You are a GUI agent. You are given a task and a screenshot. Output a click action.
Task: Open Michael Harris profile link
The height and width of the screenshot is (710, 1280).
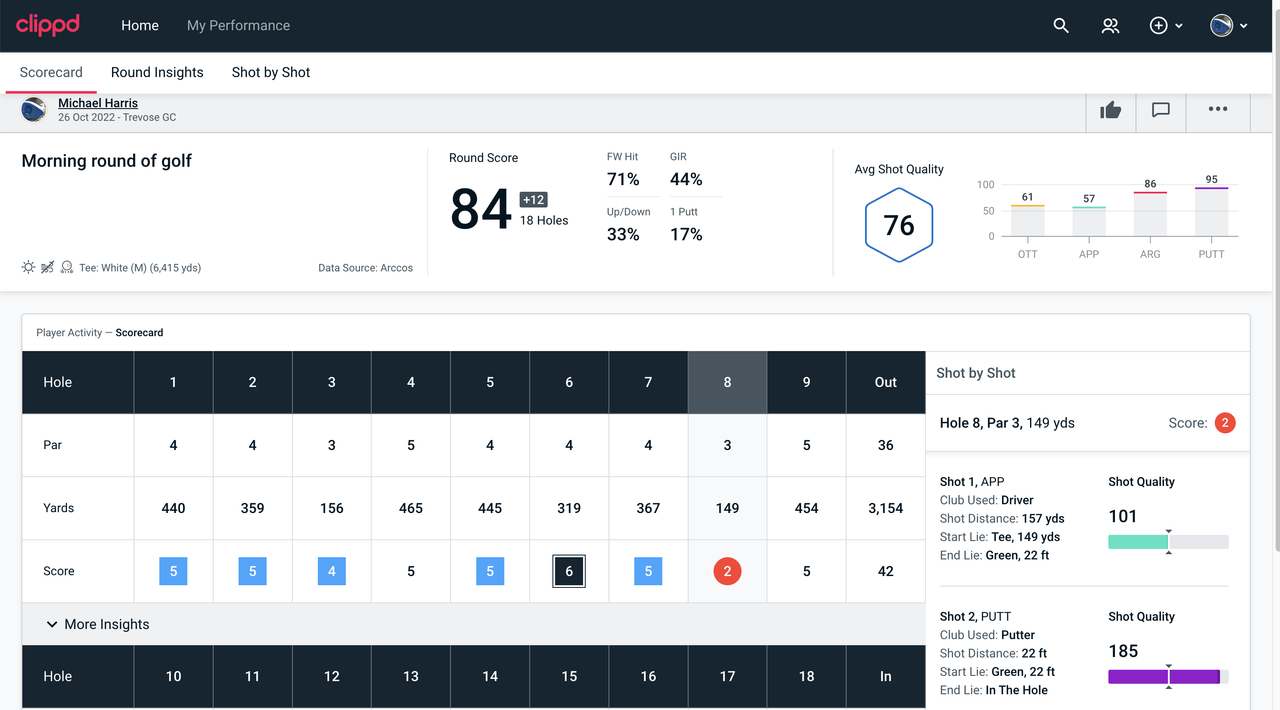point(98,103)
